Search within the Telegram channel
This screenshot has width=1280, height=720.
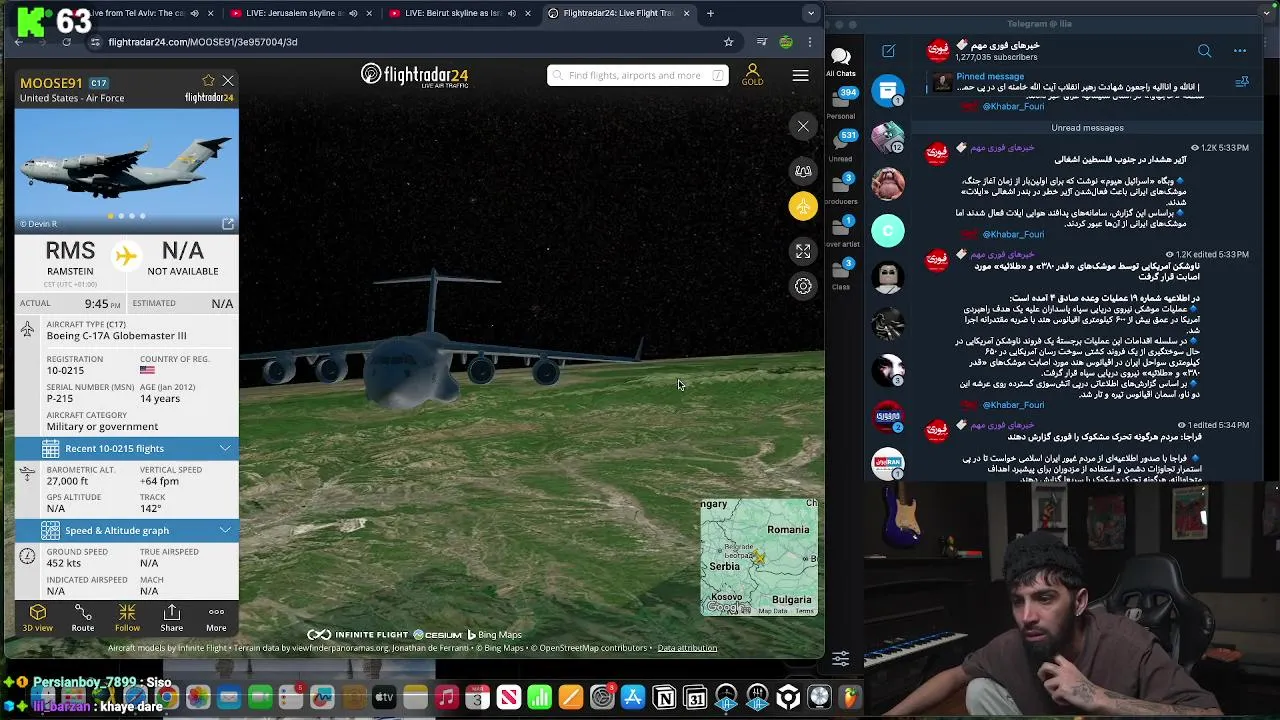coord(1204,51)
